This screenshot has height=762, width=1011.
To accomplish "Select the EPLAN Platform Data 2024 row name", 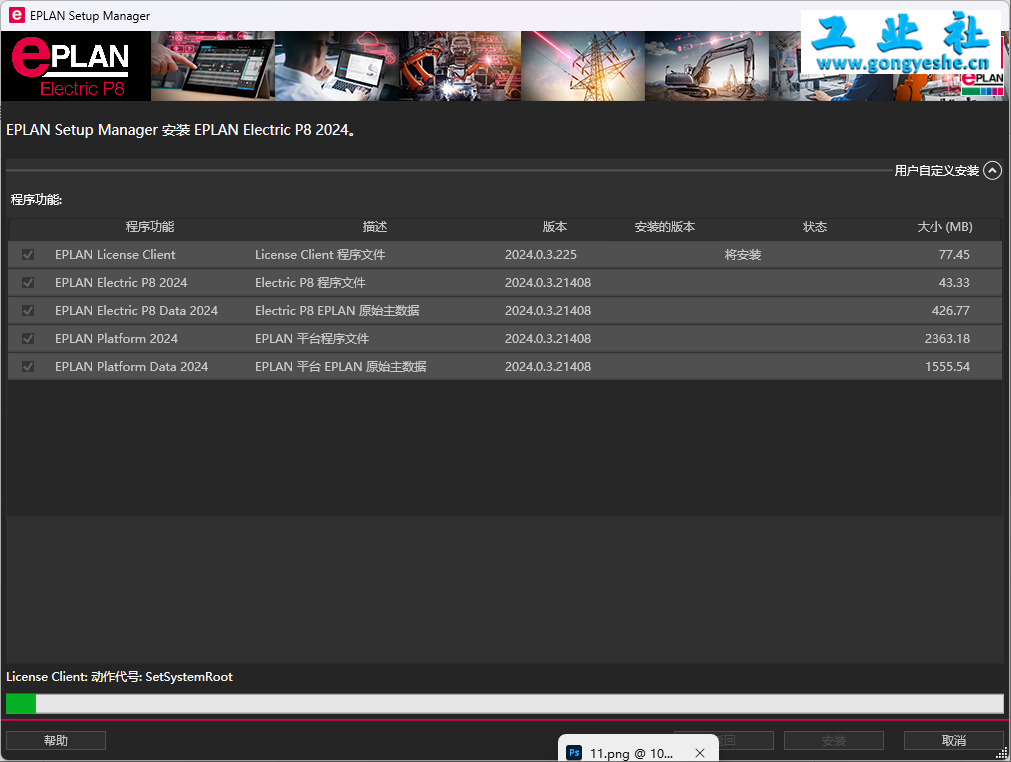I will (132, 366).
